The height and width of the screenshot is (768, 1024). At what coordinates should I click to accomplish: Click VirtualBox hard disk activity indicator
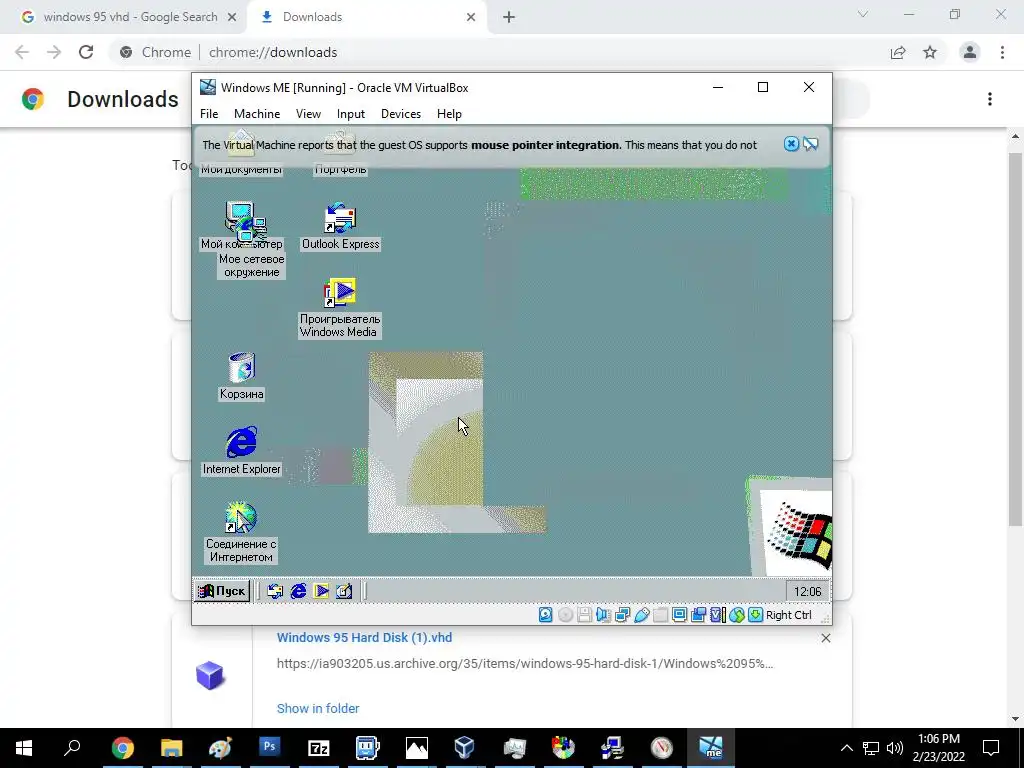tap(545, 615)
